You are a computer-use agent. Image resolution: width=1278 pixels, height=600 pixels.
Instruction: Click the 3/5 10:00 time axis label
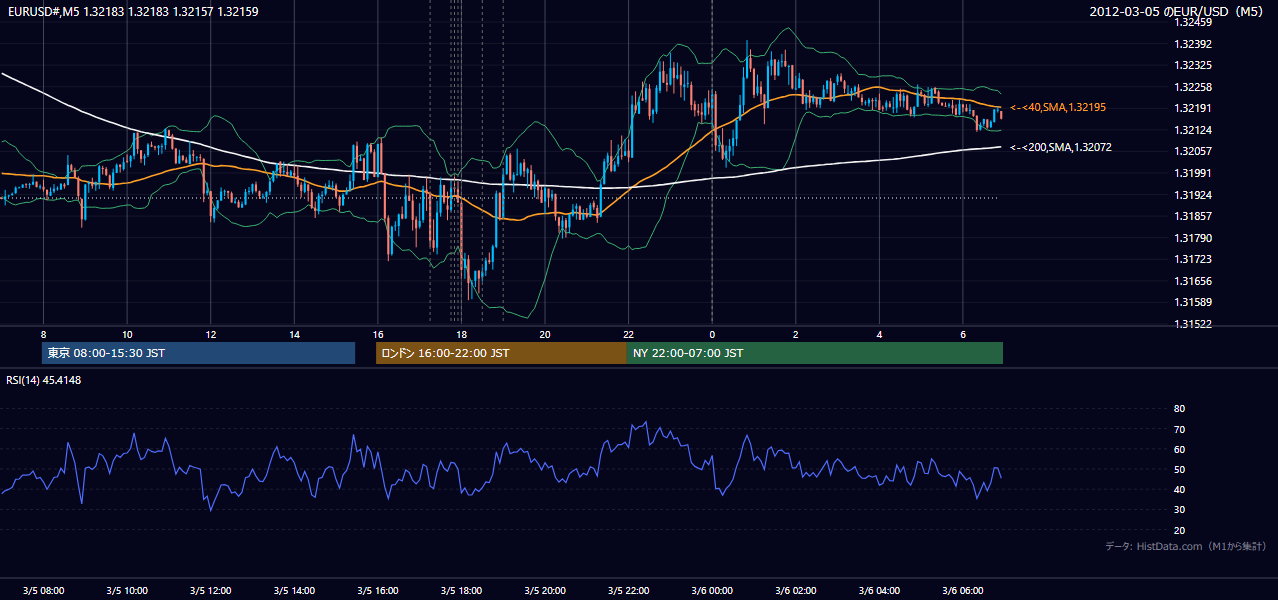pyautogui.click(x=127, y=591)
